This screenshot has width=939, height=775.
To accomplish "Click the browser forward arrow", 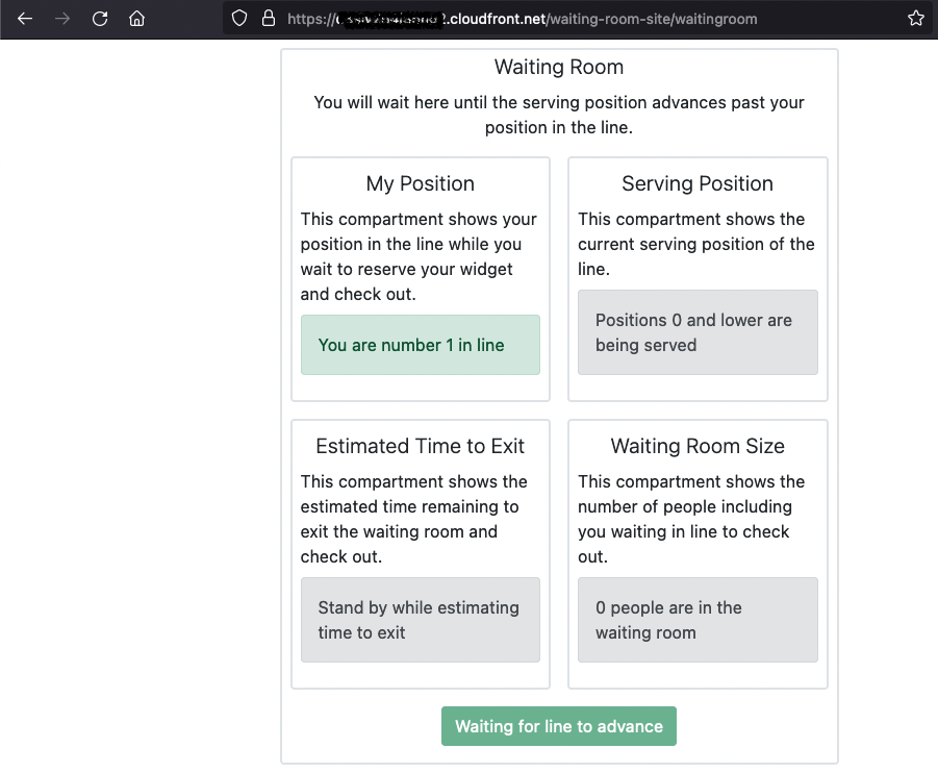I will (62, 19).
